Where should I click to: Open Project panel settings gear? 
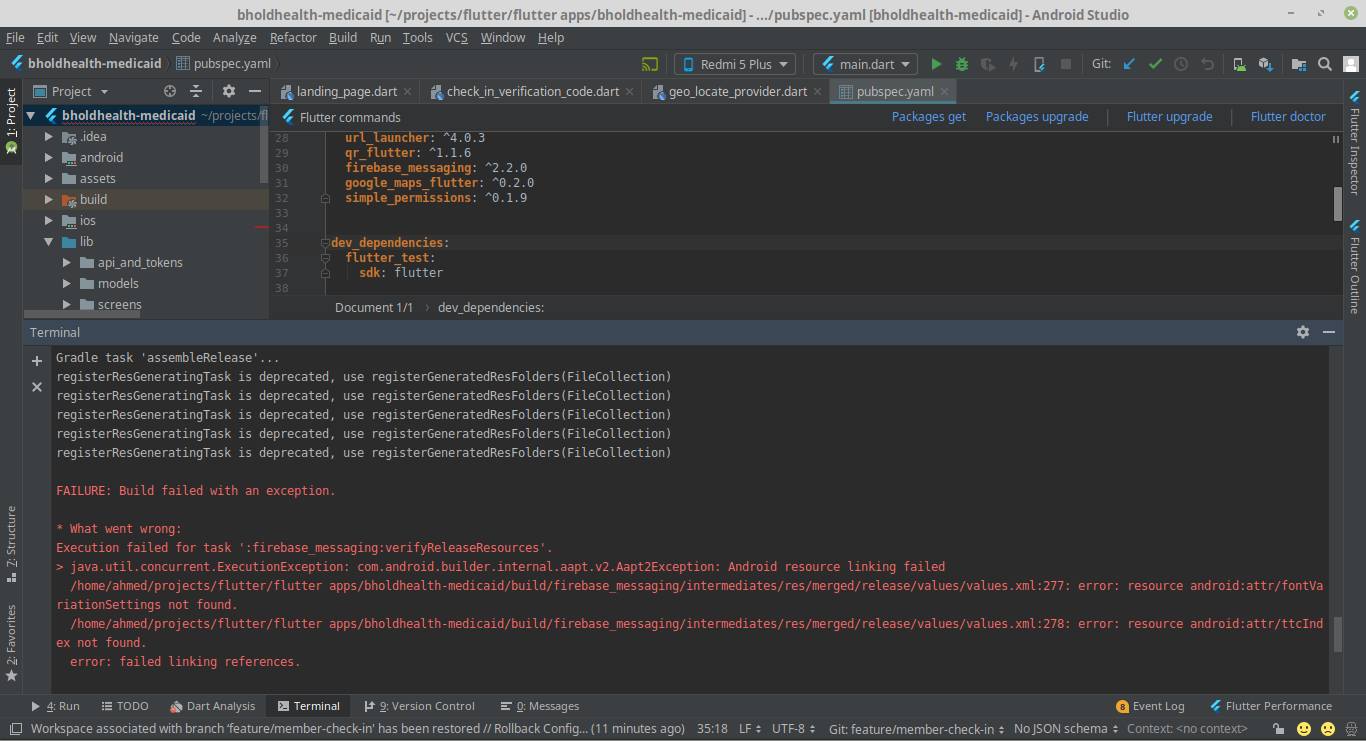228,91
